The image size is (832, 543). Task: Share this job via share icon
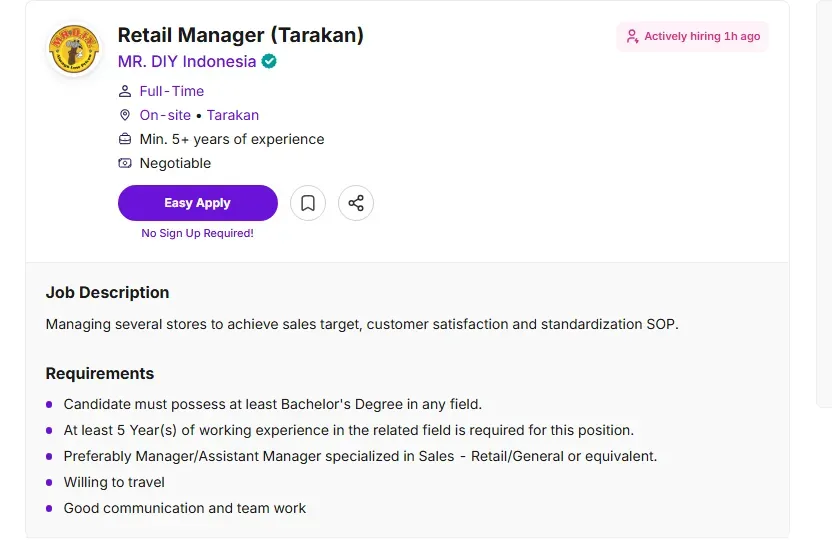(x=356, y=203)
